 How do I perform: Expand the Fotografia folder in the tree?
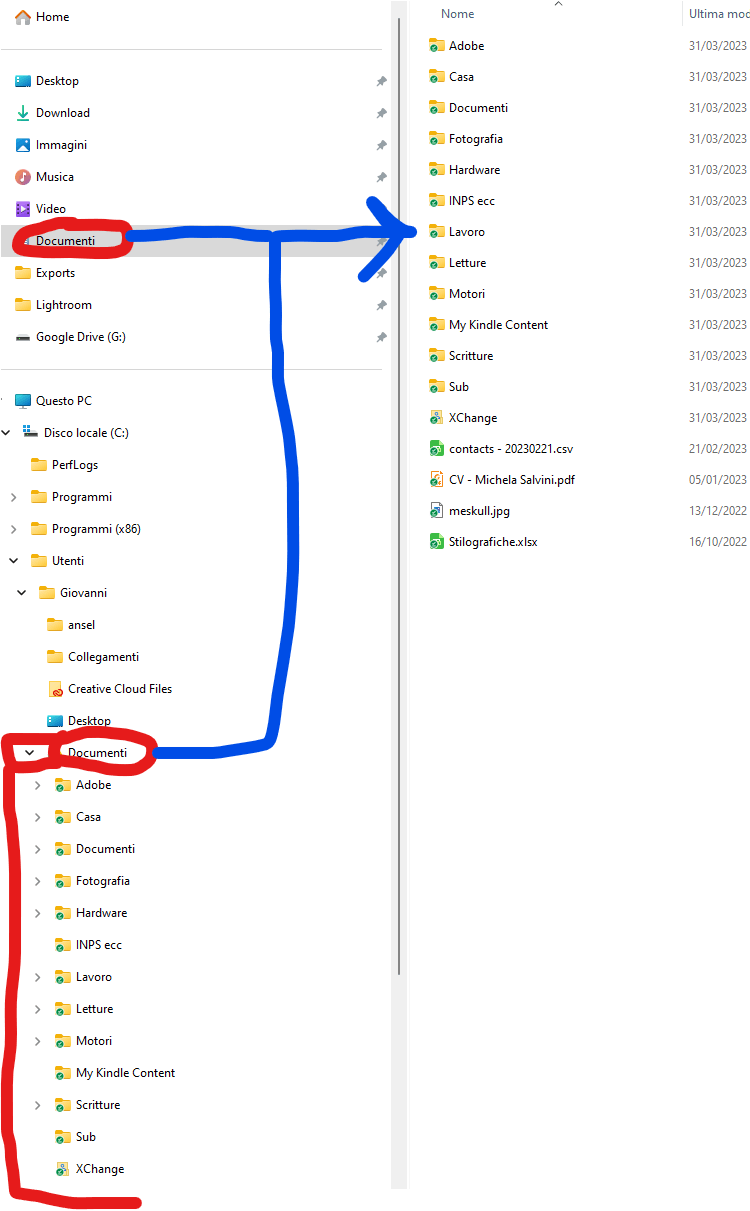[38, 881]
